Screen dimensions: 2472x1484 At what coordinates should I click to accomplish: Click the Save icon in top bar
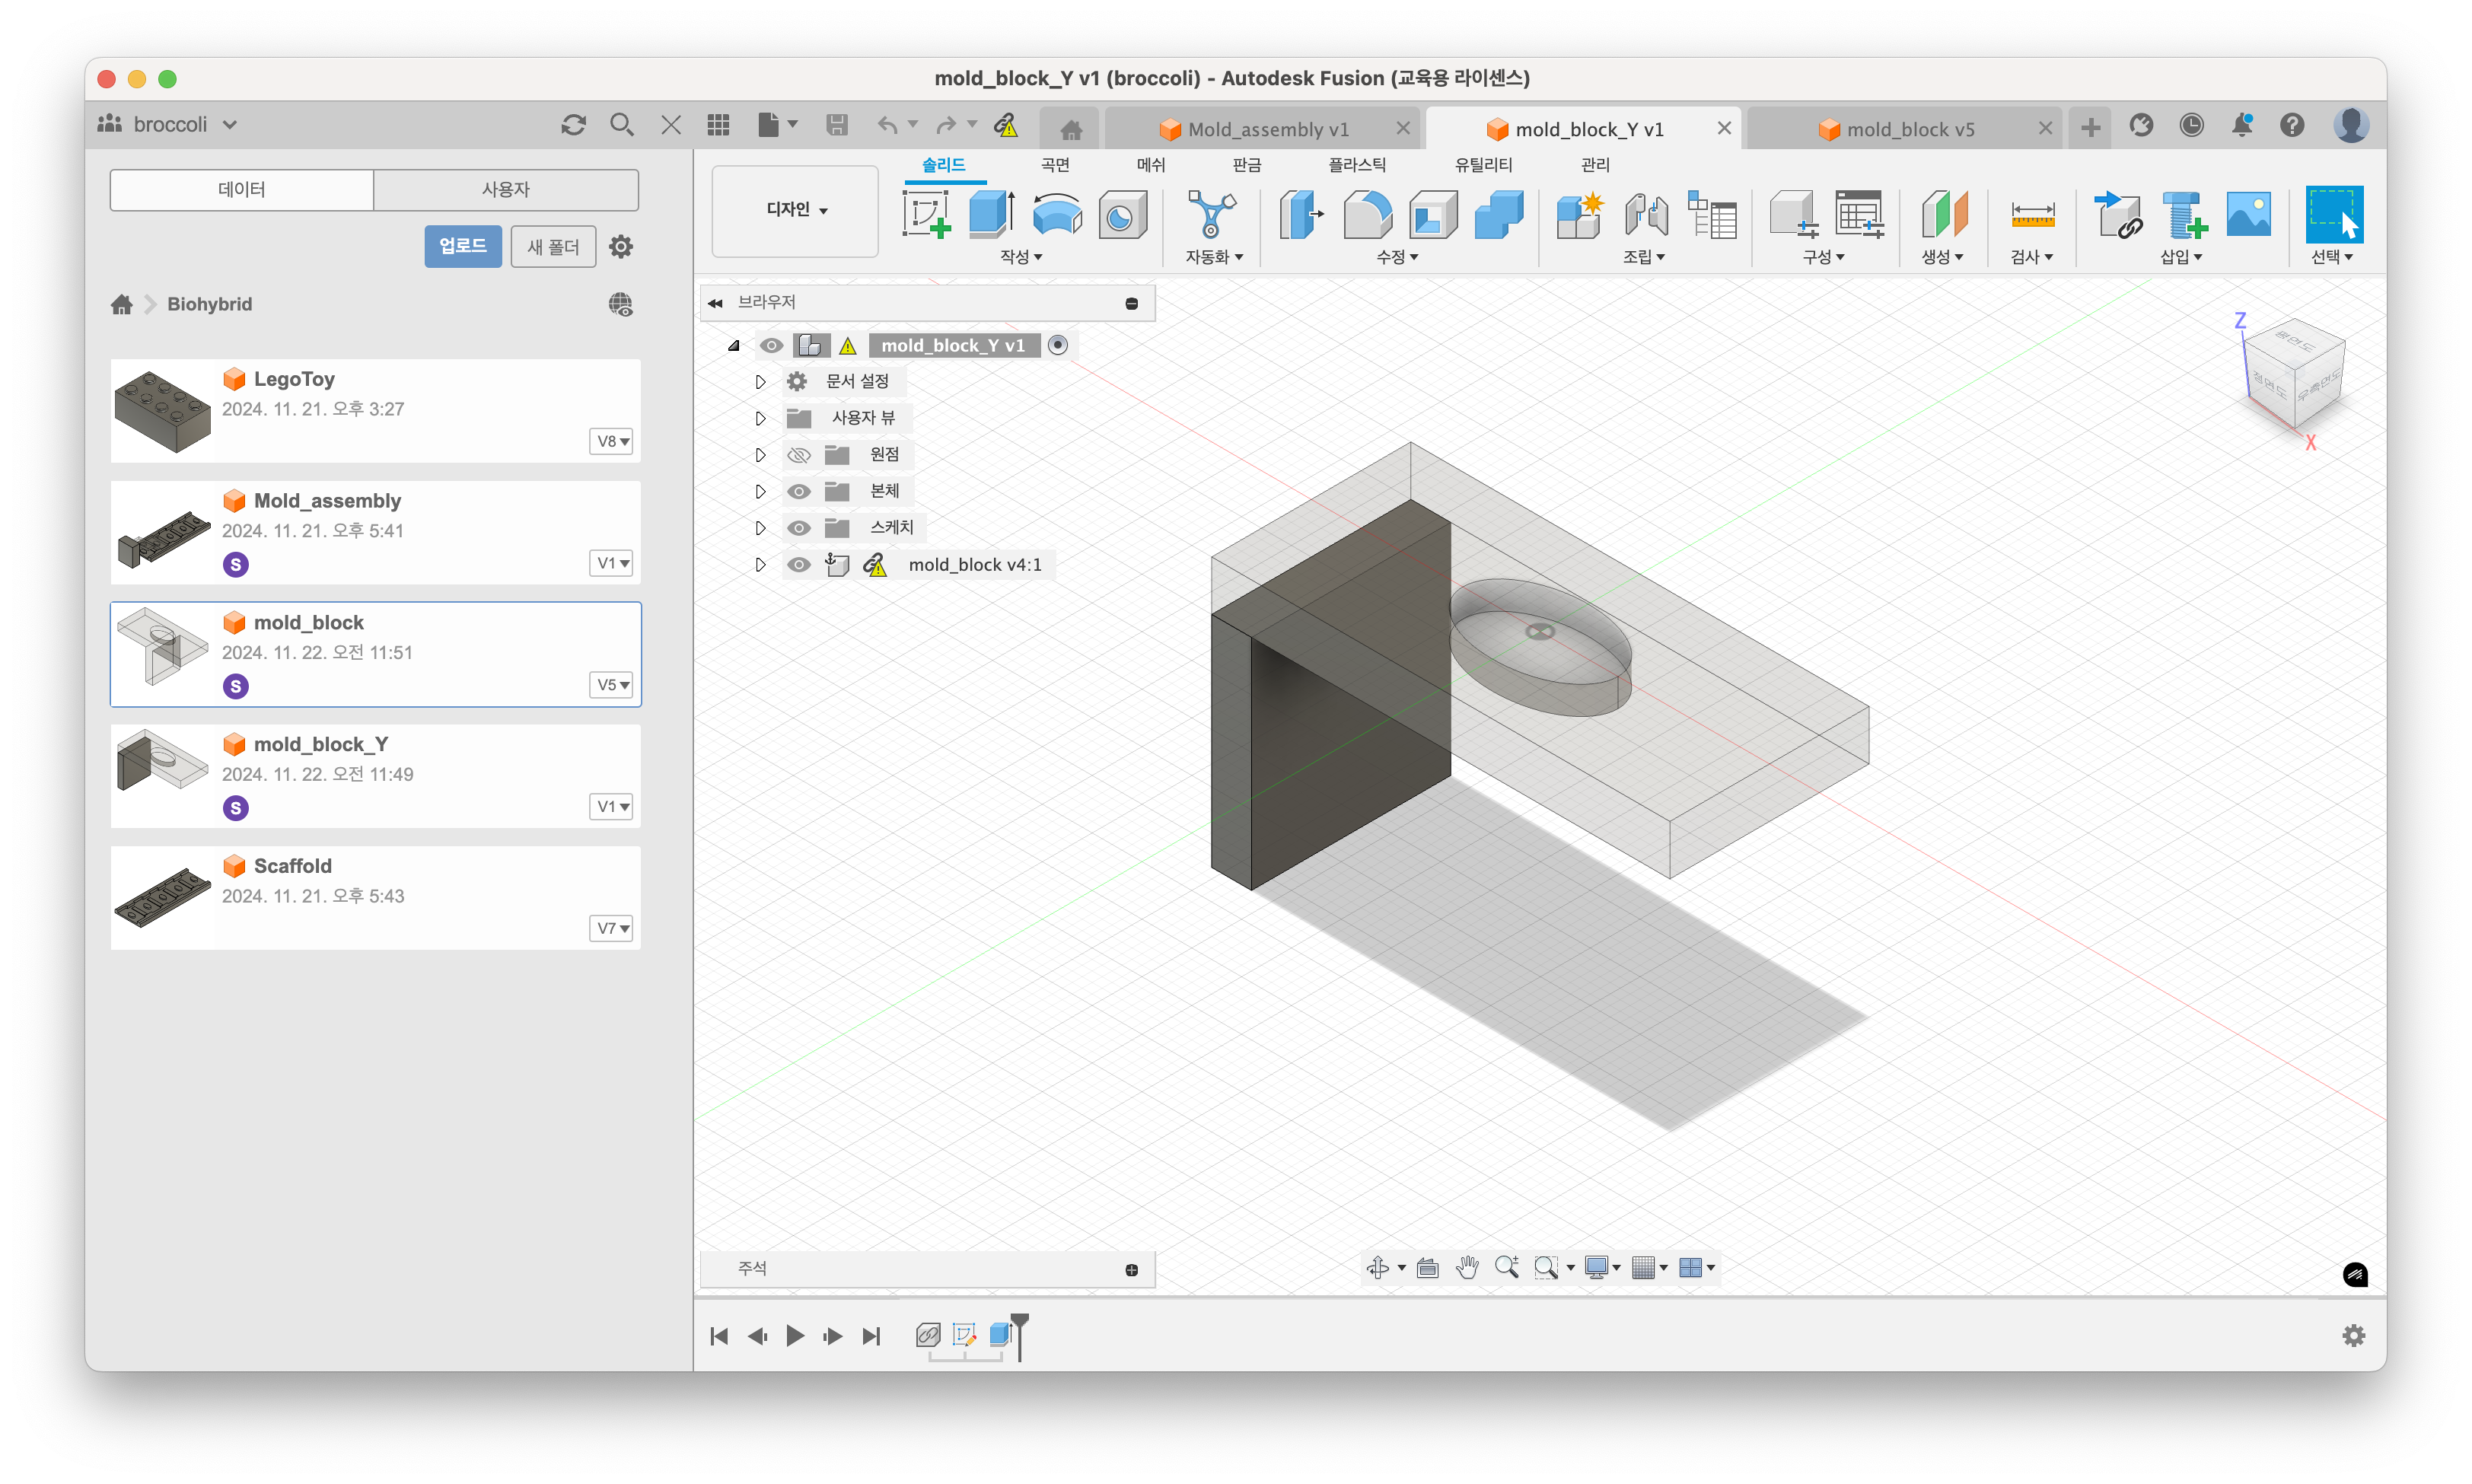(x=837, y=125)
